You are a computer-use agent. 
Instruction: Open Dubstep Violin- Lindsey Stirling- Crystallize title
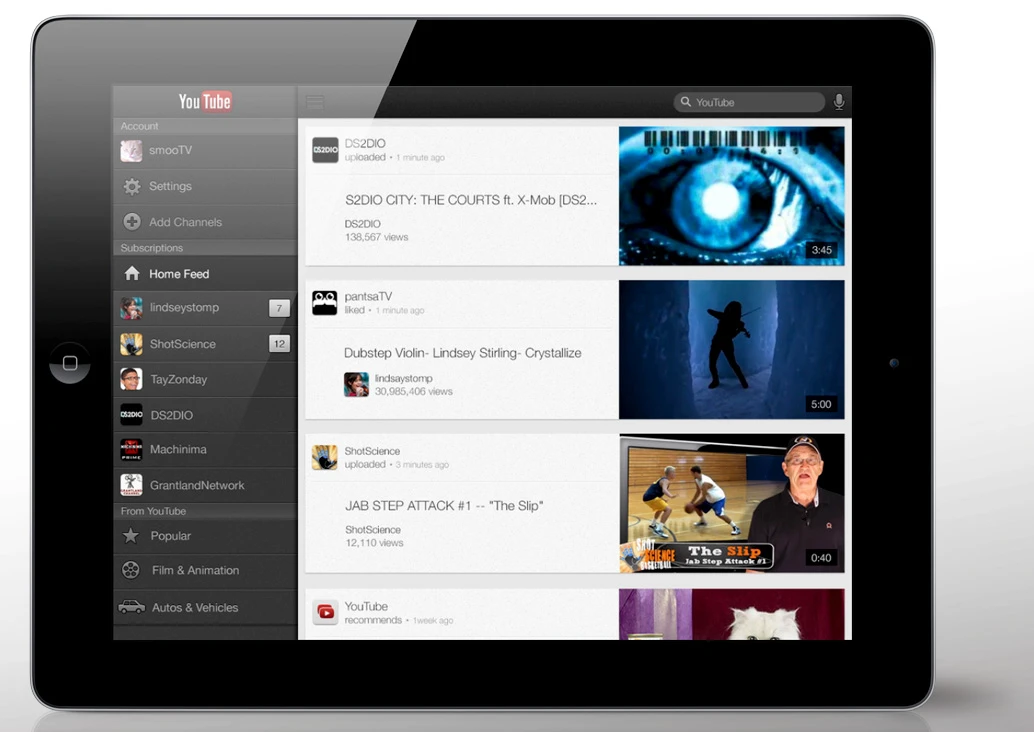462,353
